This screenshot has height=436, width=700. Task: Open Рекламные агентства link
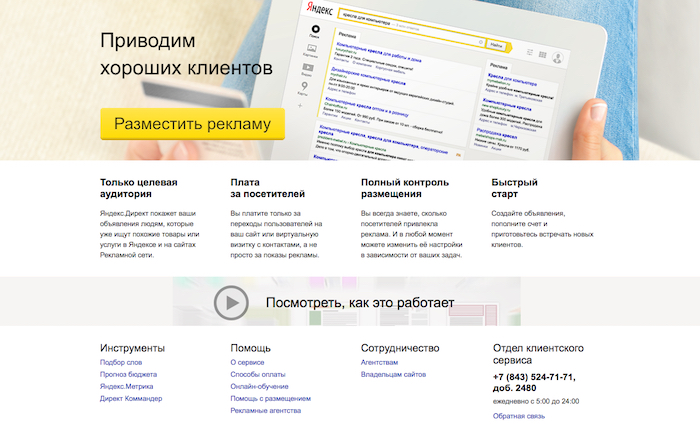pos(266,411)
